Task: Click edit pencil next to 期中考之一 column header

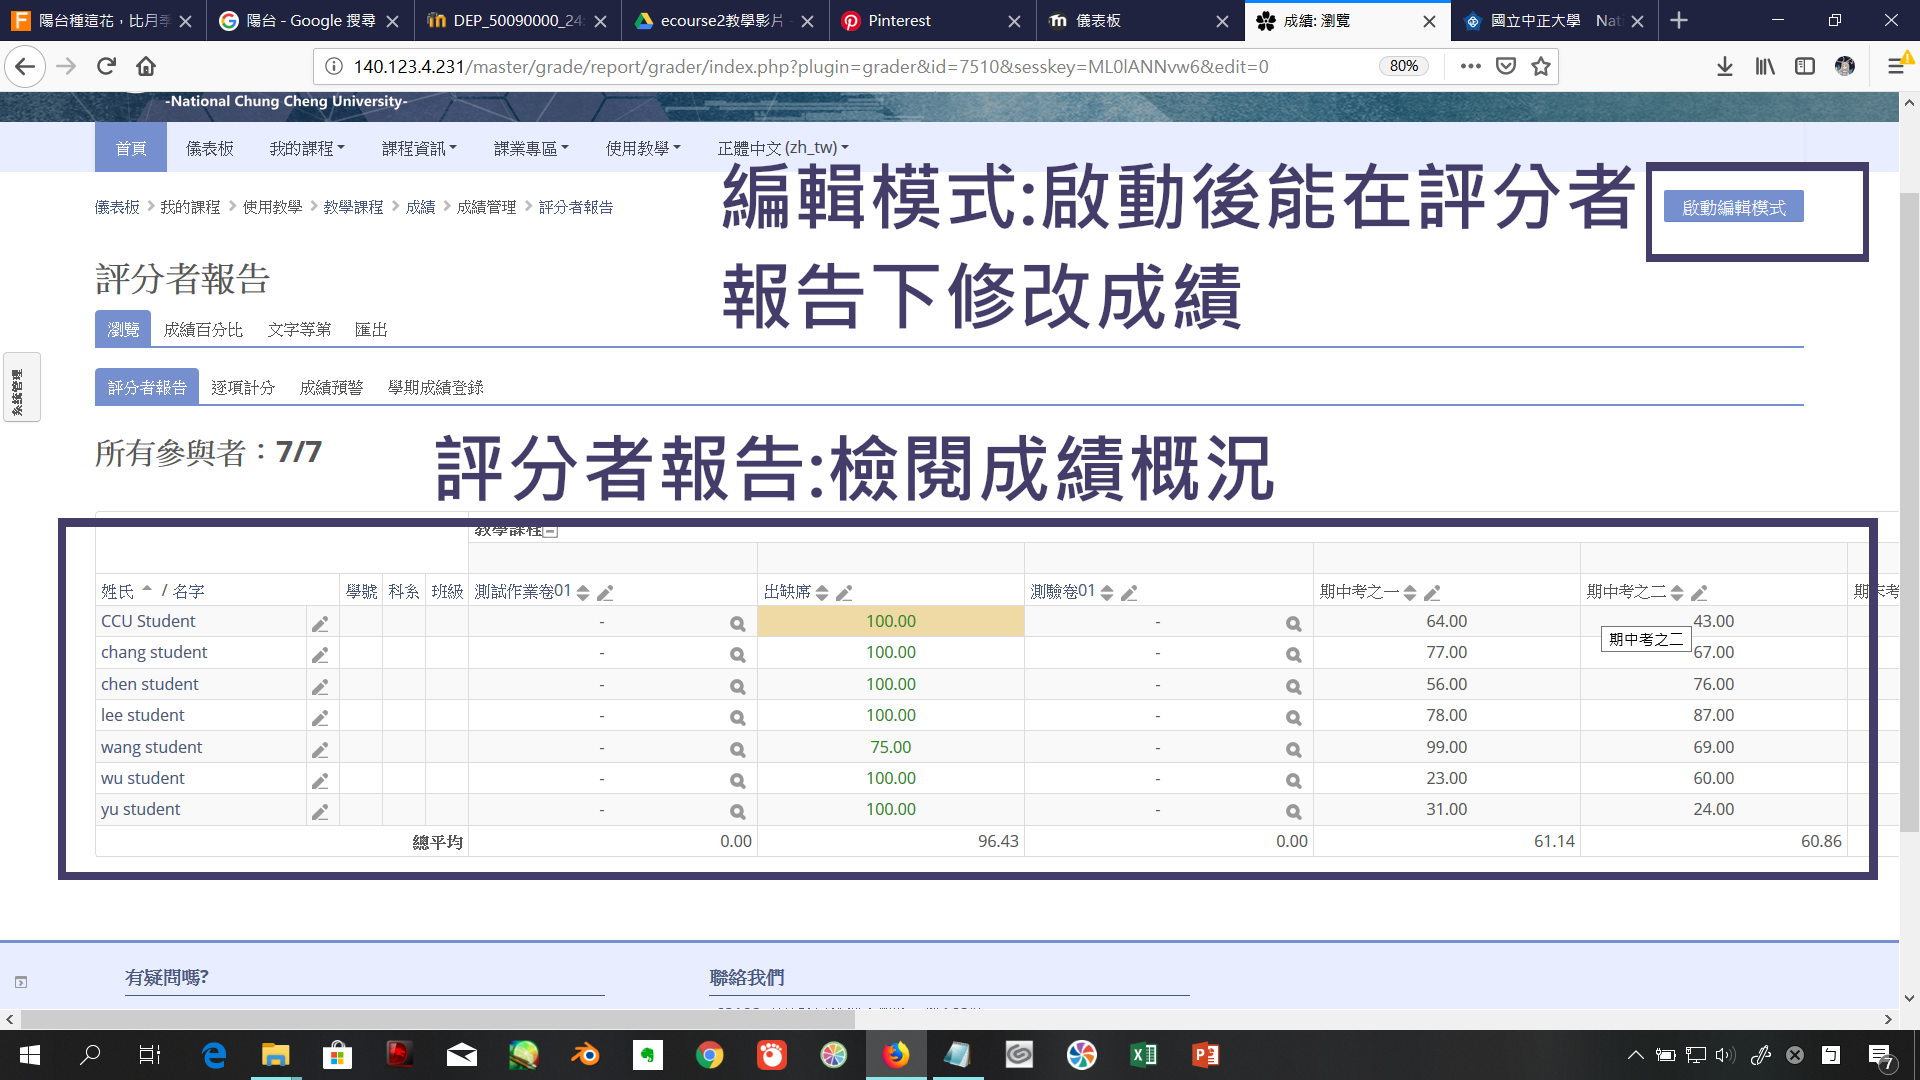Action: click(x=1432, y=593)
